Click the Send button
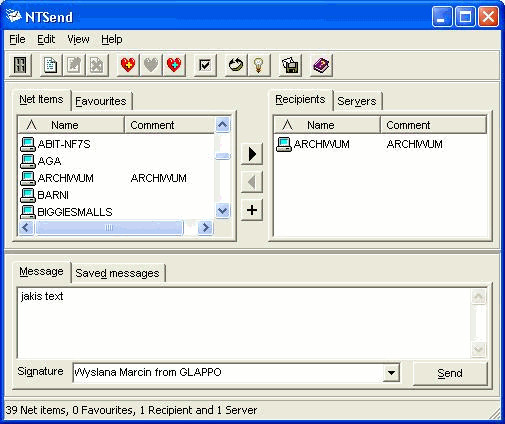 click(x=450, y=373)
